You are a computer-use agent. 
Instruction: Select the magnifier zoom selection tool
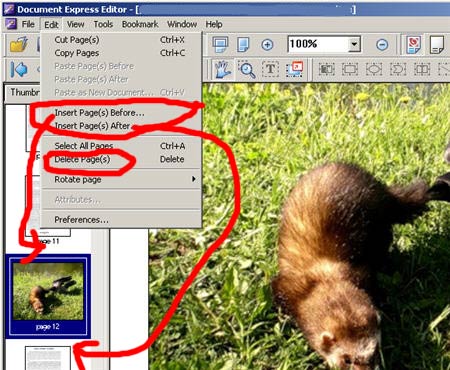coord(247,70)
